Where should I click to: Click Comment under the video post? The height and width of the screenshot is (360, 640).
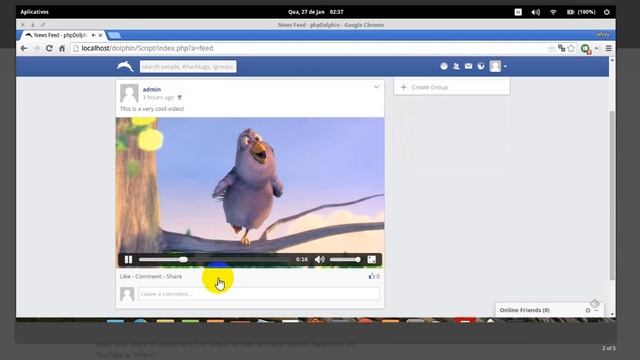pos(149,276)
